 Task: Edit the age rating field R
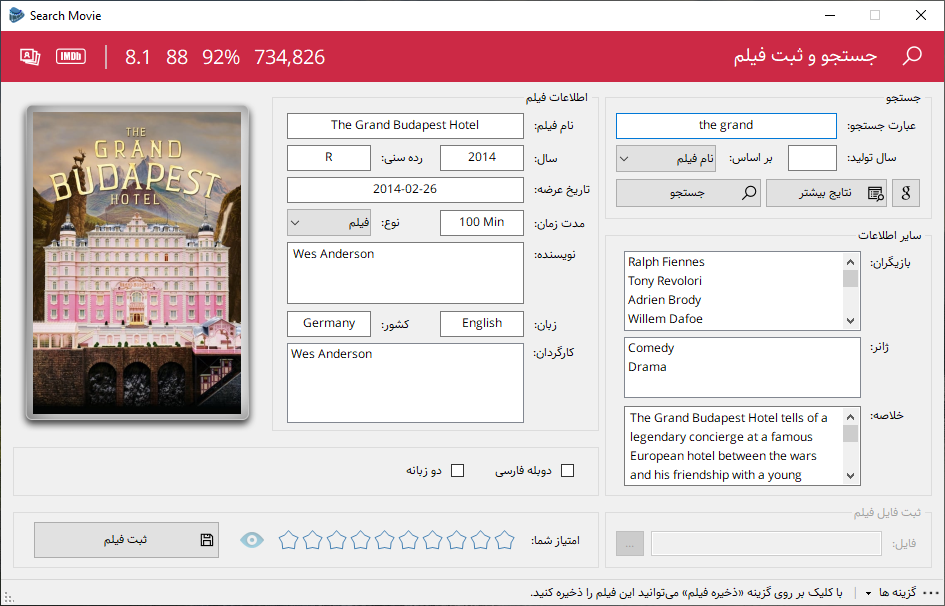(x=329, y=158)
